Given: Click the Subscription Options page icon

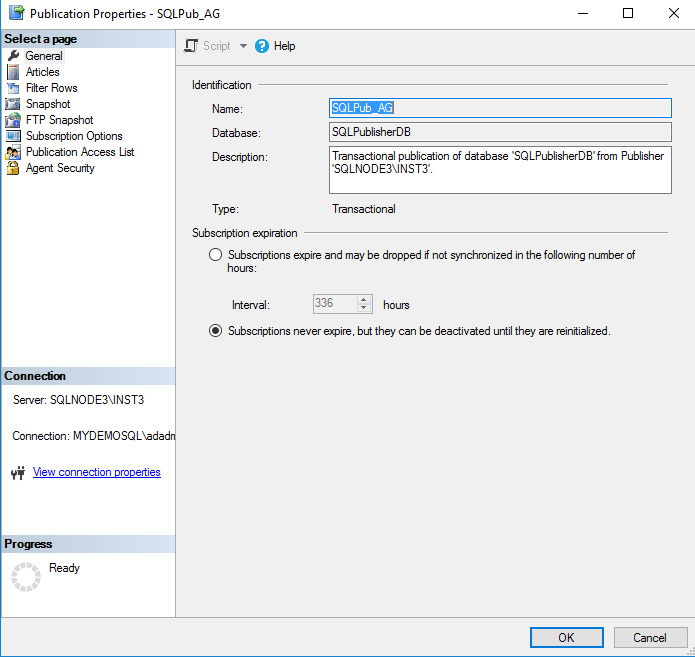Looking at the screenshot, I should click(13, 136).
